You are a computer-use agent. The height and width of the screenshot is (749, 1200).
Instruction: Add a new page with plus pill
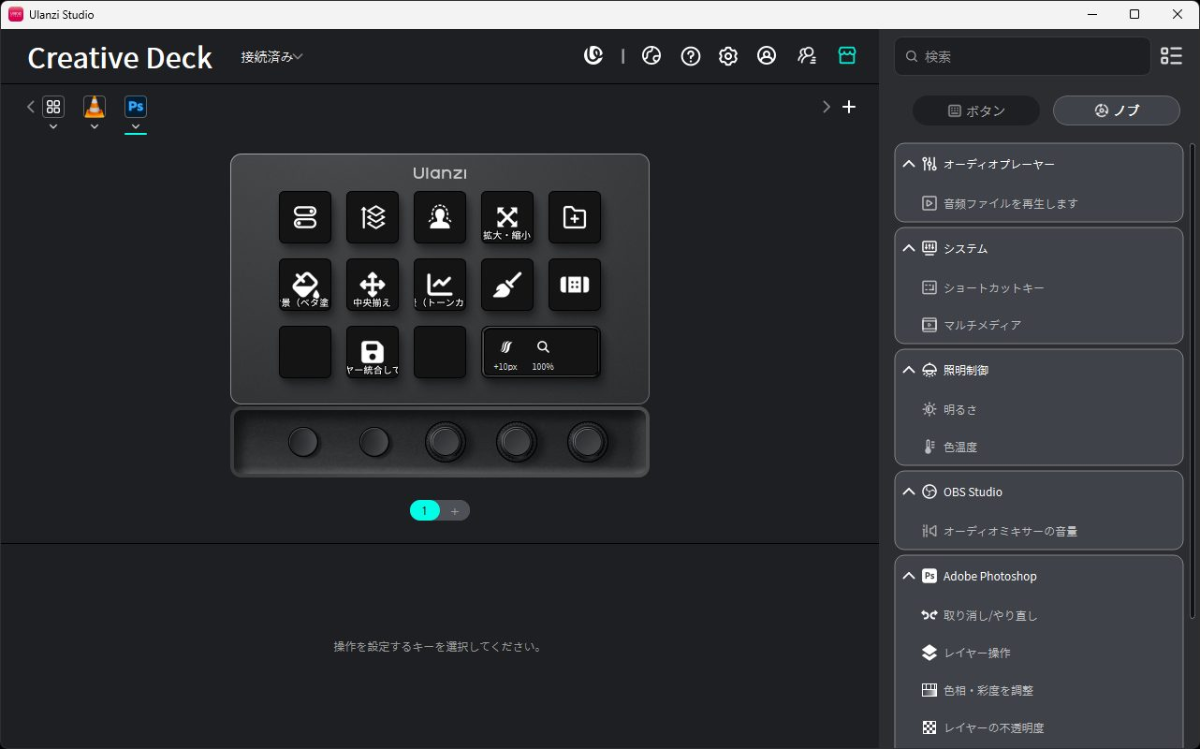454,511
